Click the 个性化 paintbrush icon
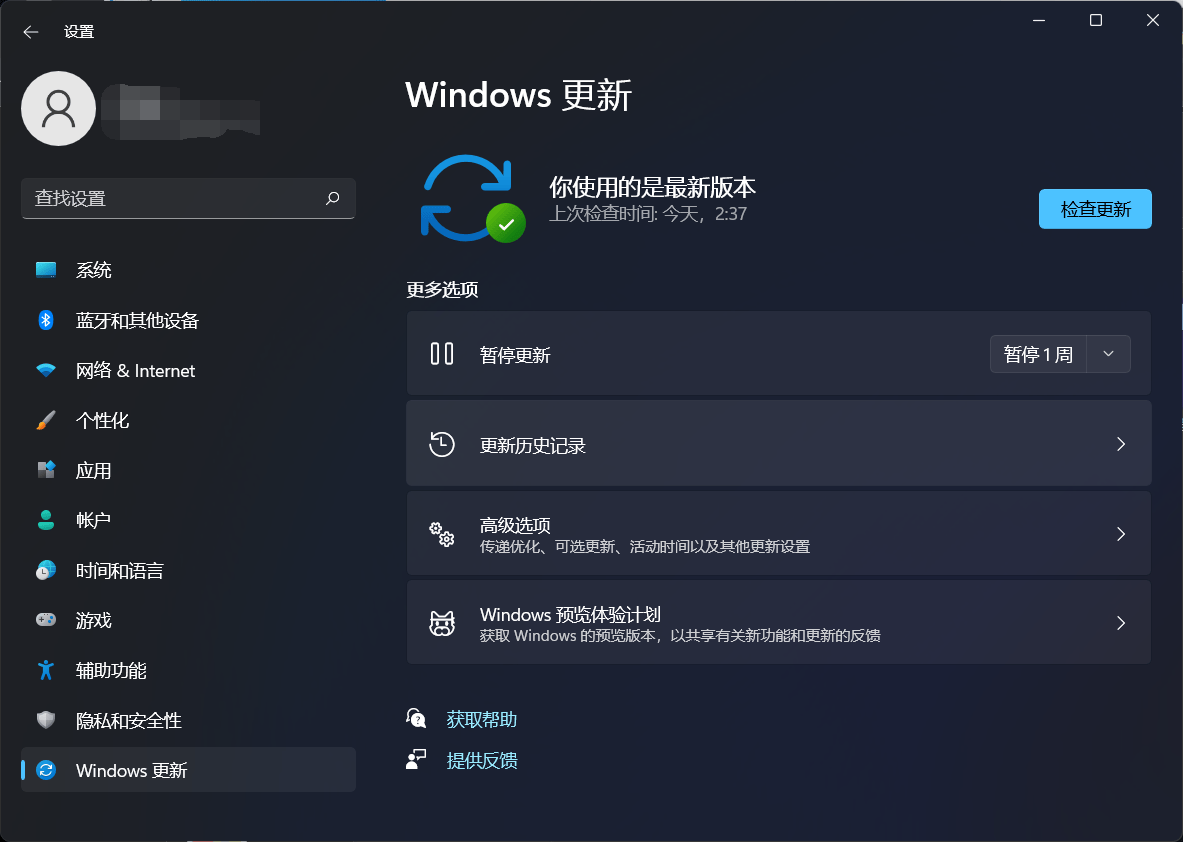1183x842 pixels. point(45,420)
